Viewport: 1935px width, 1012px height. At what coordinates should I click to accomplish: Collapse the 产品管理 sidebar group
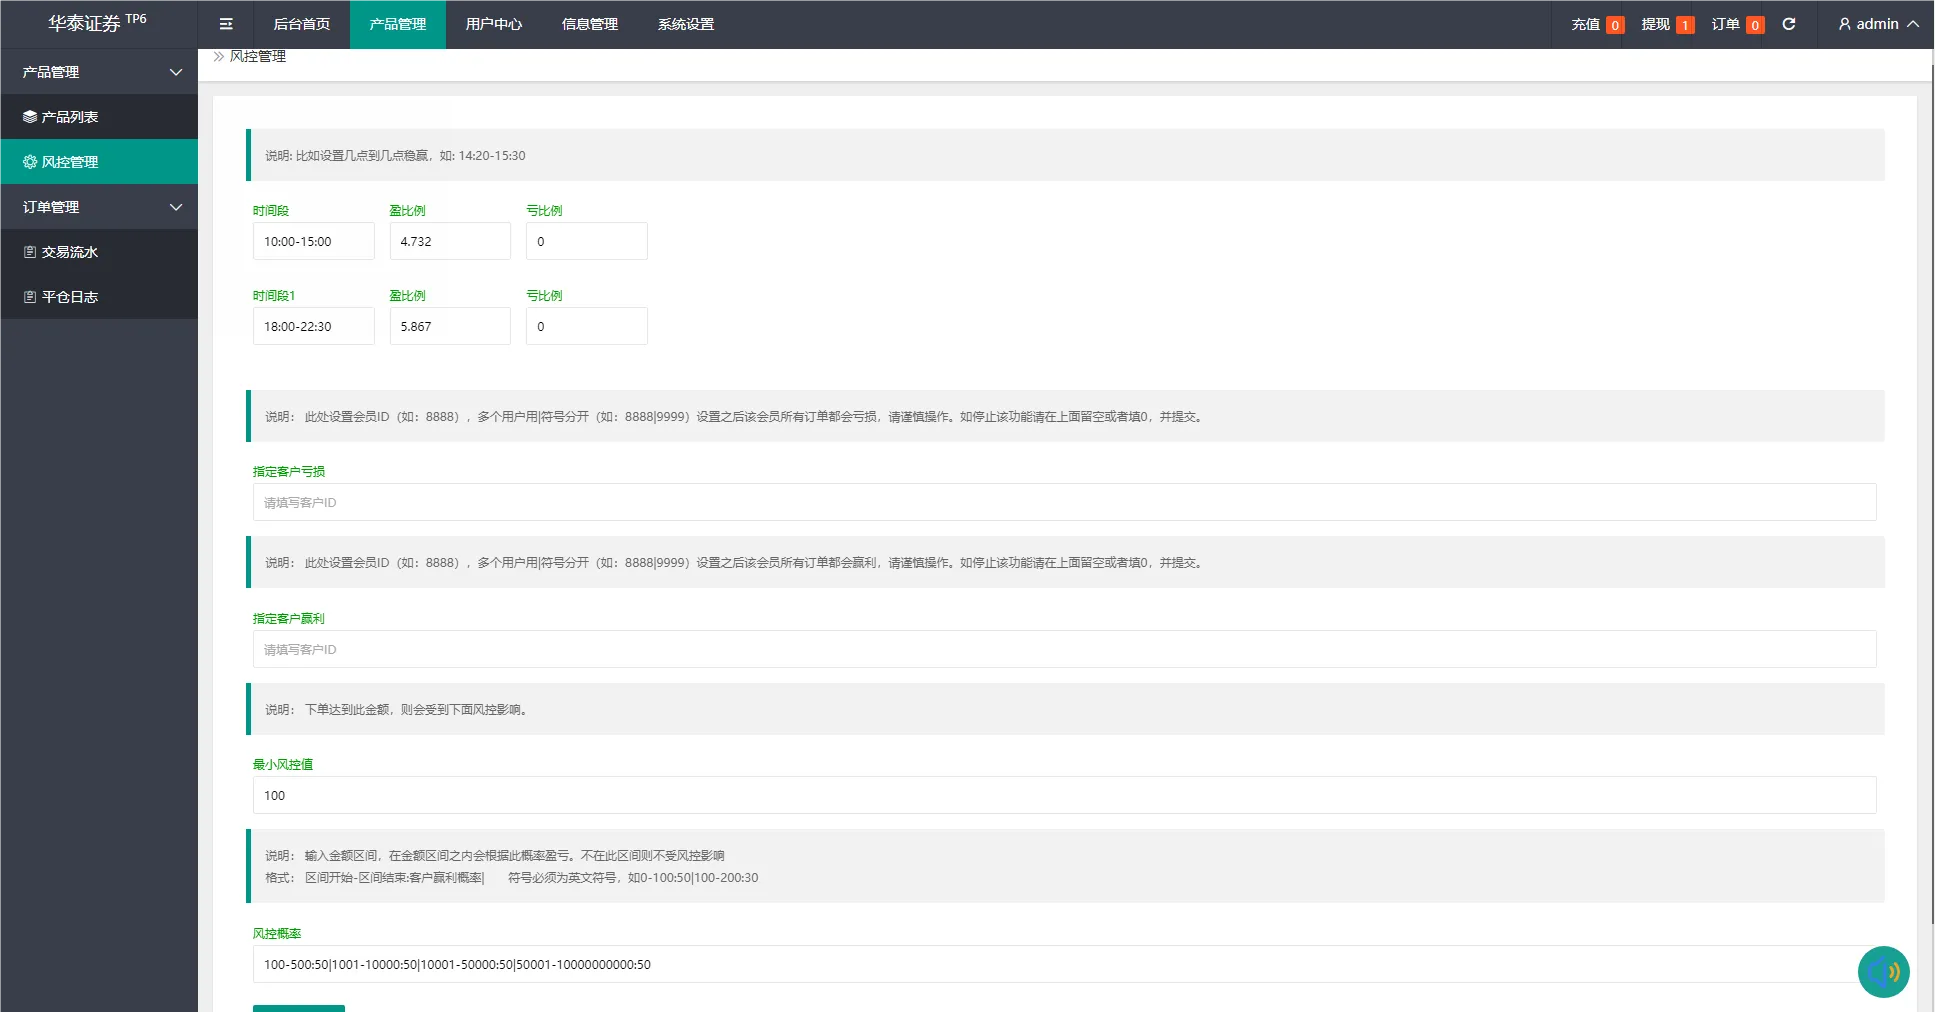click(x=176, y=72)
